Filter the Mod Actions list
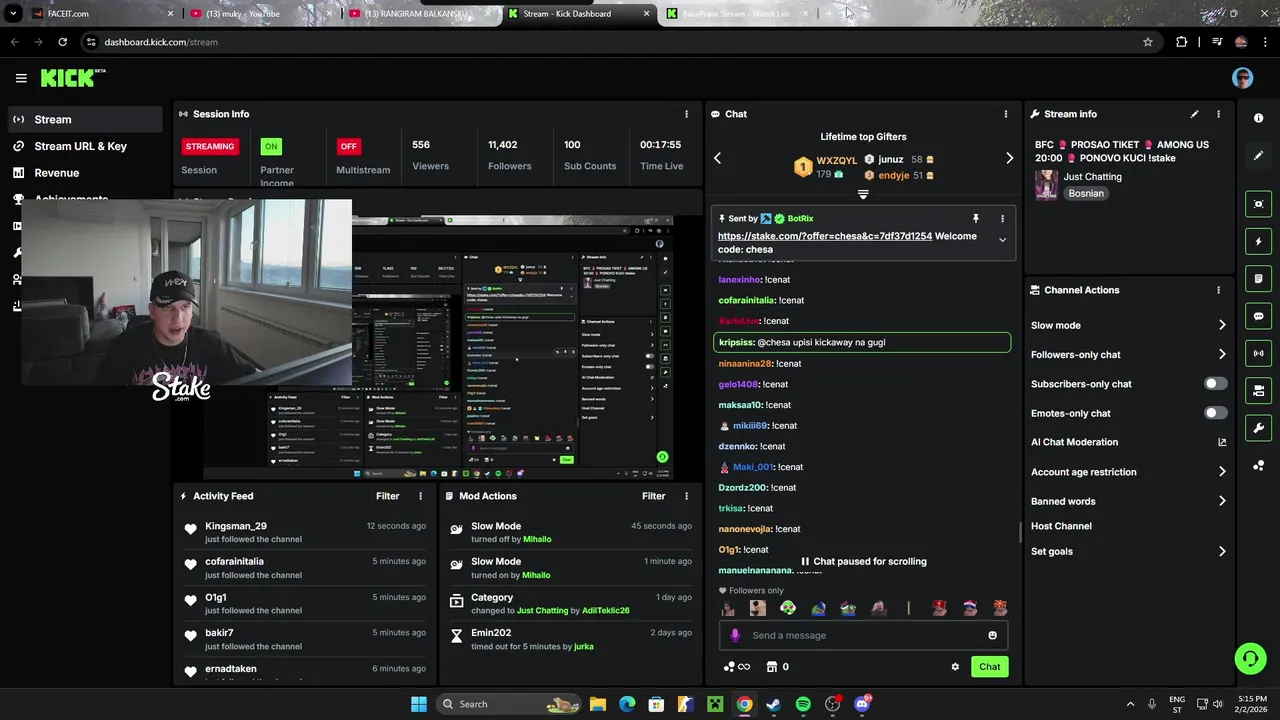 click(653, 496)
